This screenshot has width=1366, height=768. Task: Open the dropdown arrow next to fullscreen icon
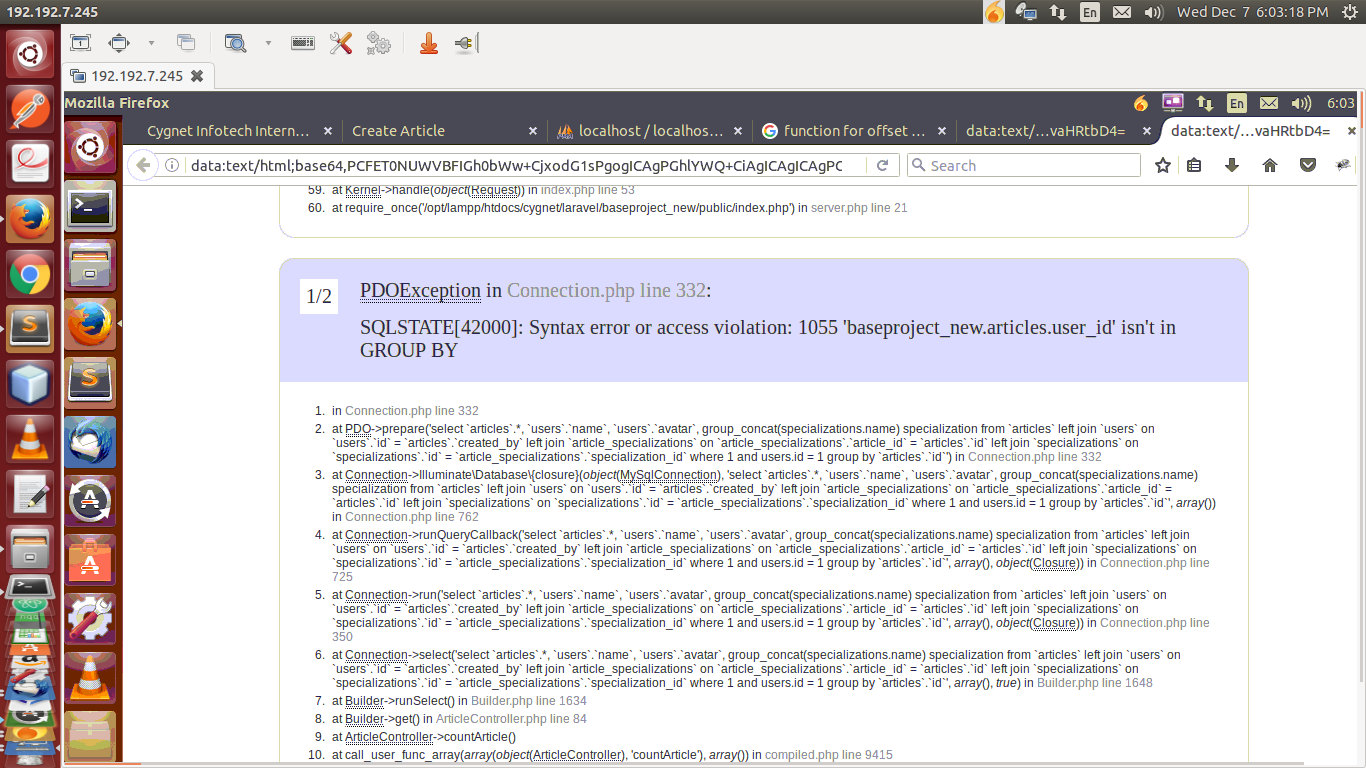[151, 43]
